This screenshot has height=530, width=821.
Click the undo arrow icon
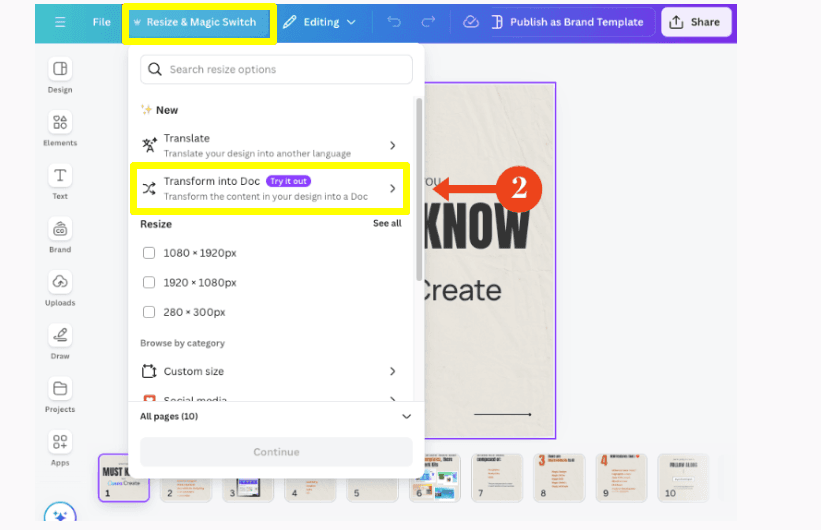394,22
